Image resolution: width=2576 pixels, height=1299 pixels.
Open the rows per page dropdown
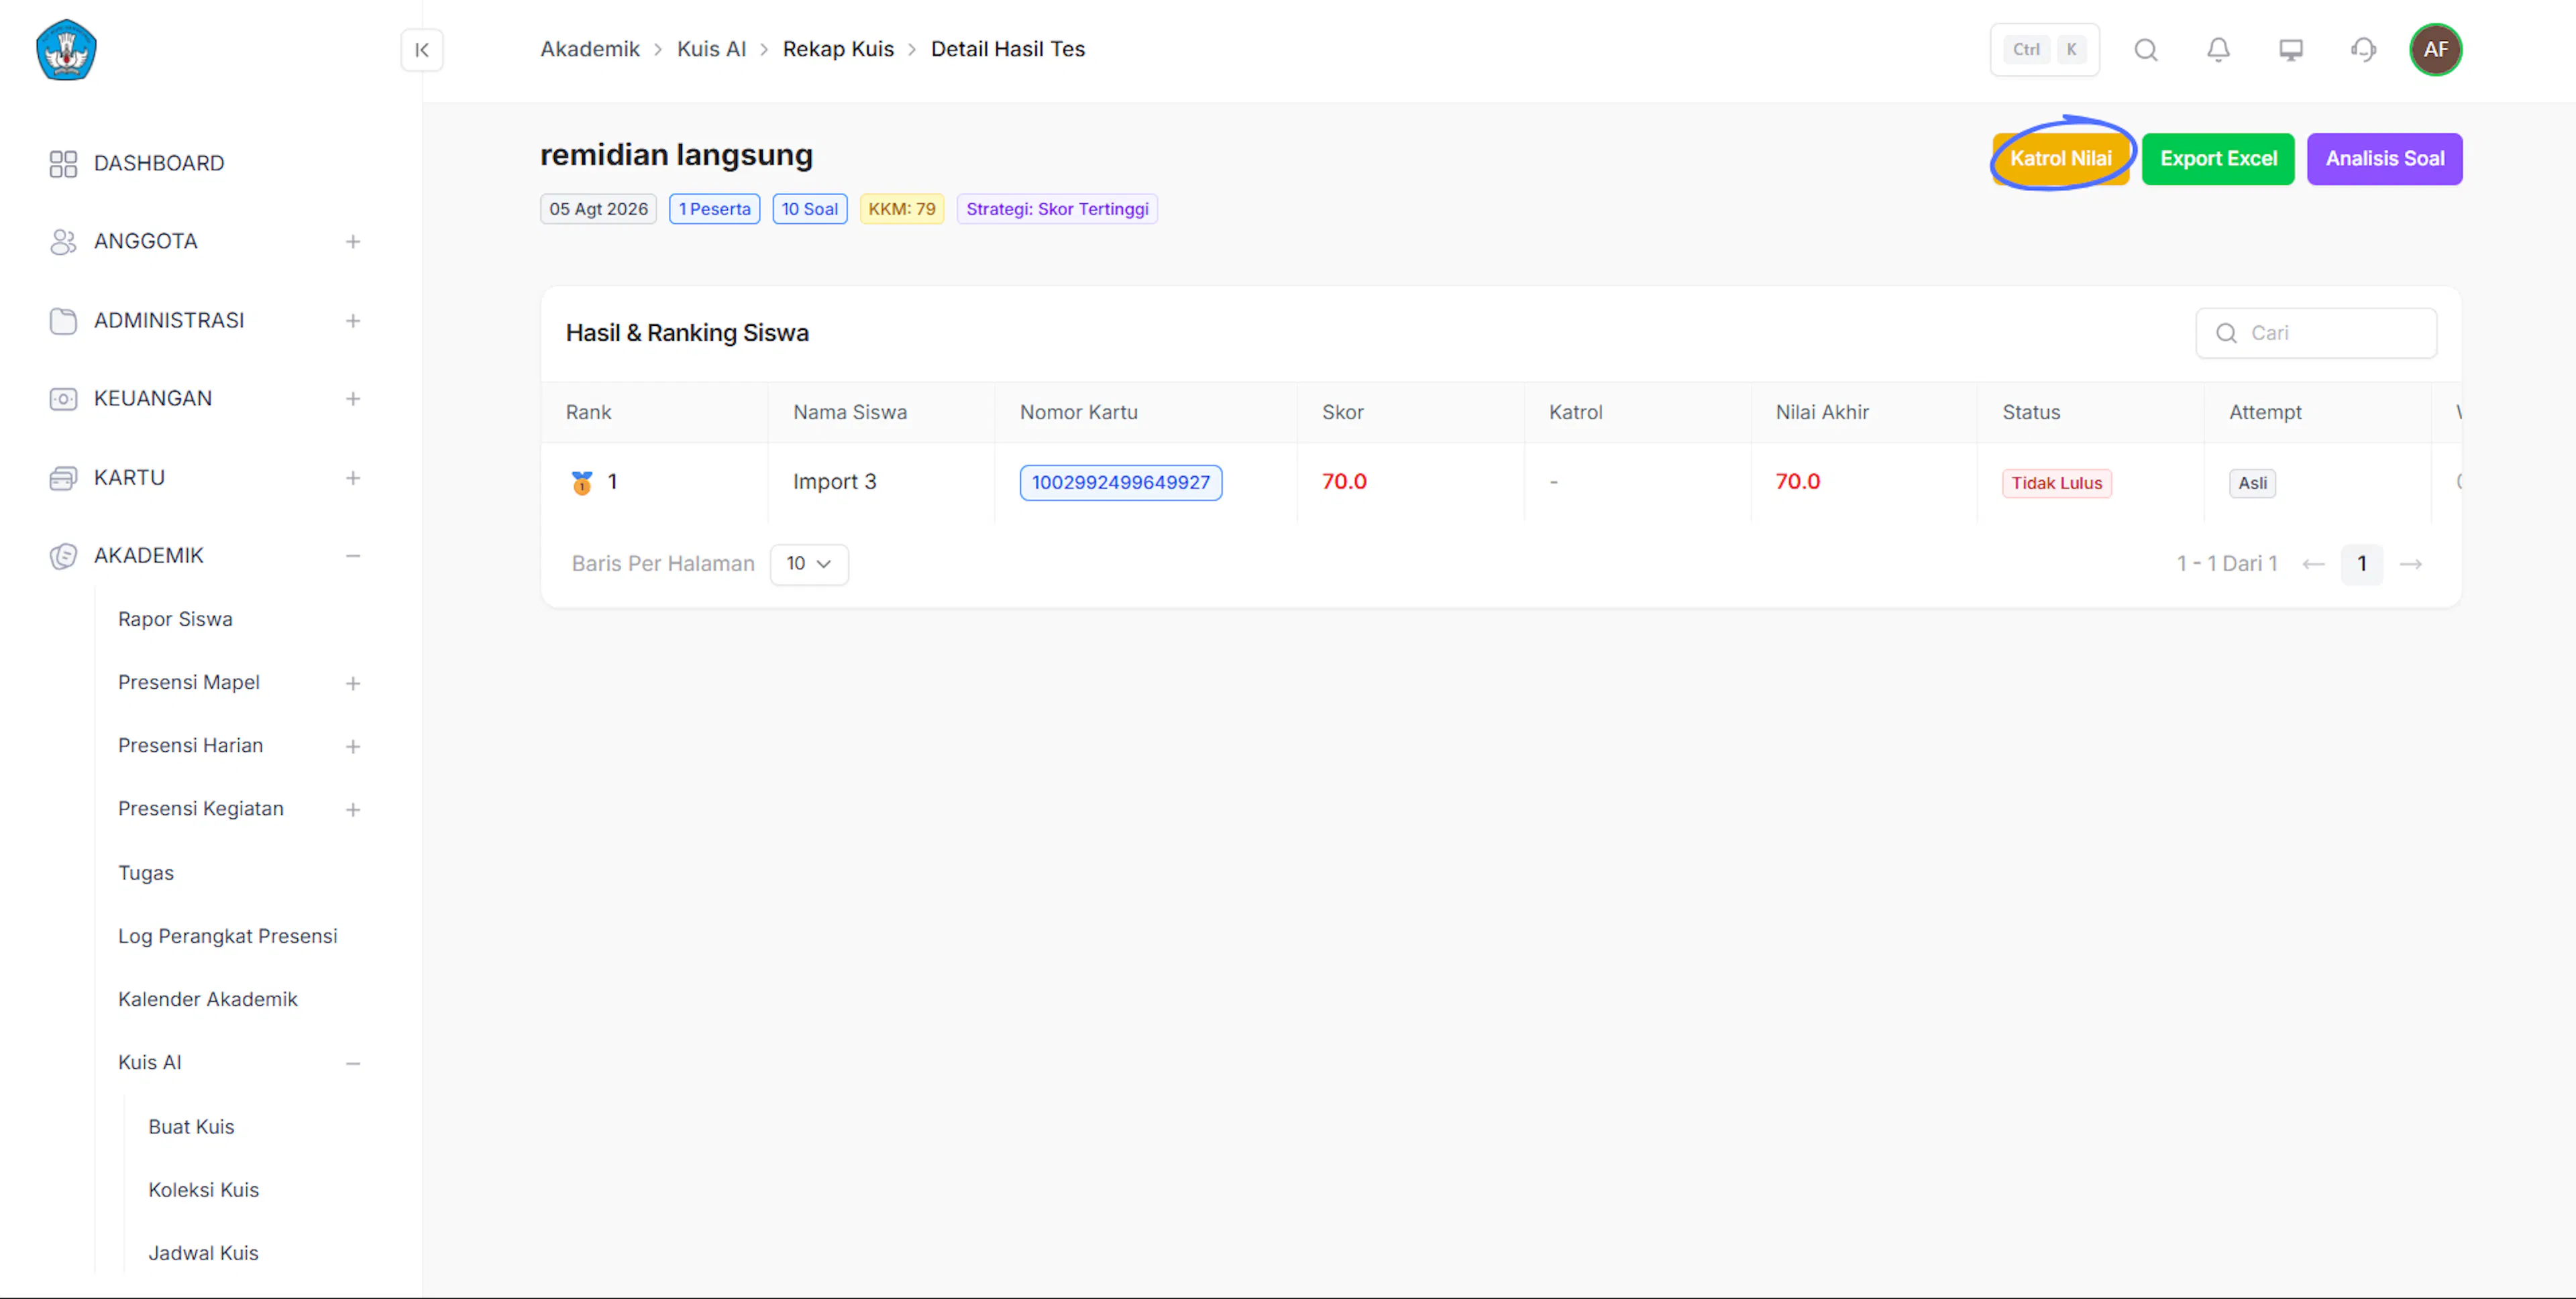click(809, 565)
